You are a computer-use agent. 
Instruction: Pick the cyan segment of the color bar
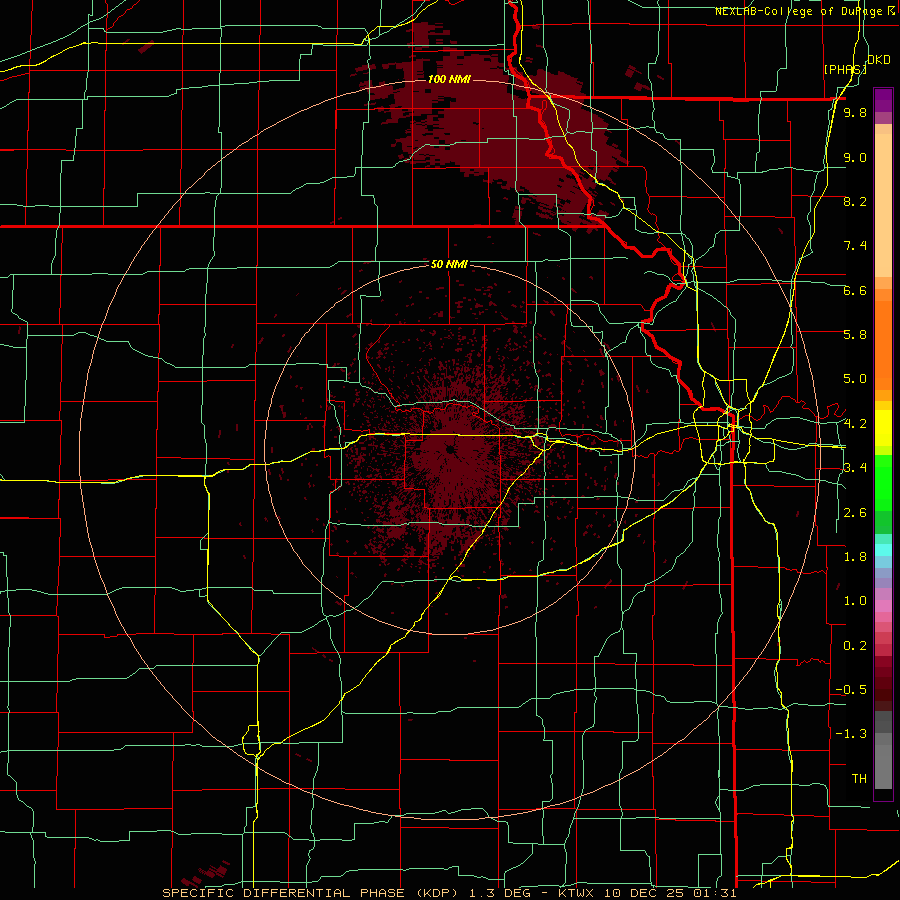883,549
